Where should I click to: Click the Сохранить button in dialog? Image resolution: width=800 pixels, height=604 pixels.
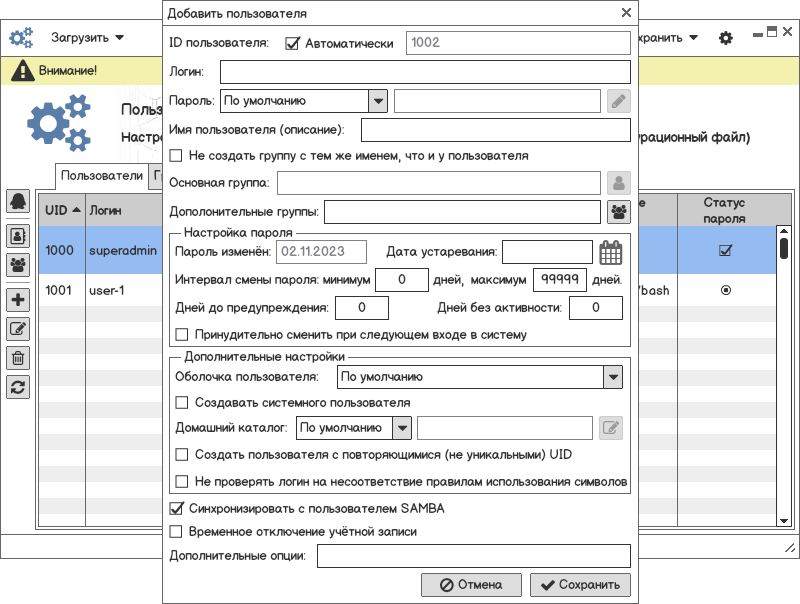(x=580, y=585)
